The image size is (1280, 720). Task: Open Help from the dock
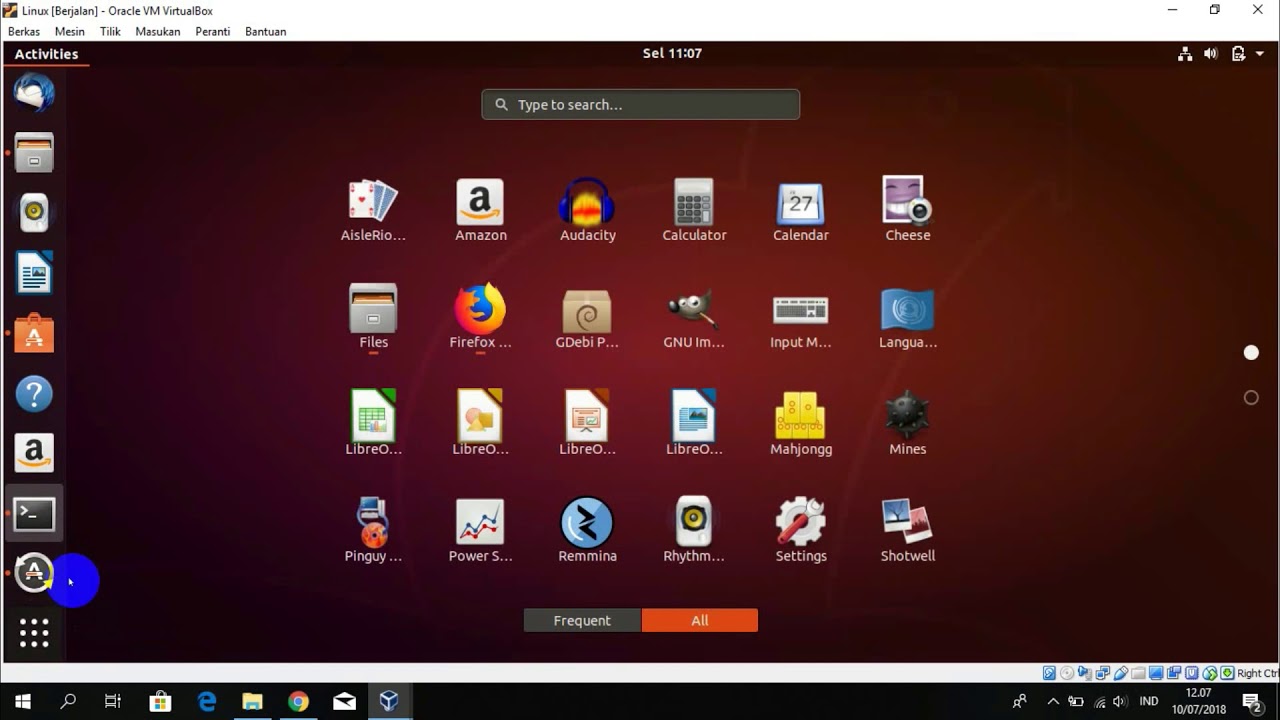[x=34, y=393]
